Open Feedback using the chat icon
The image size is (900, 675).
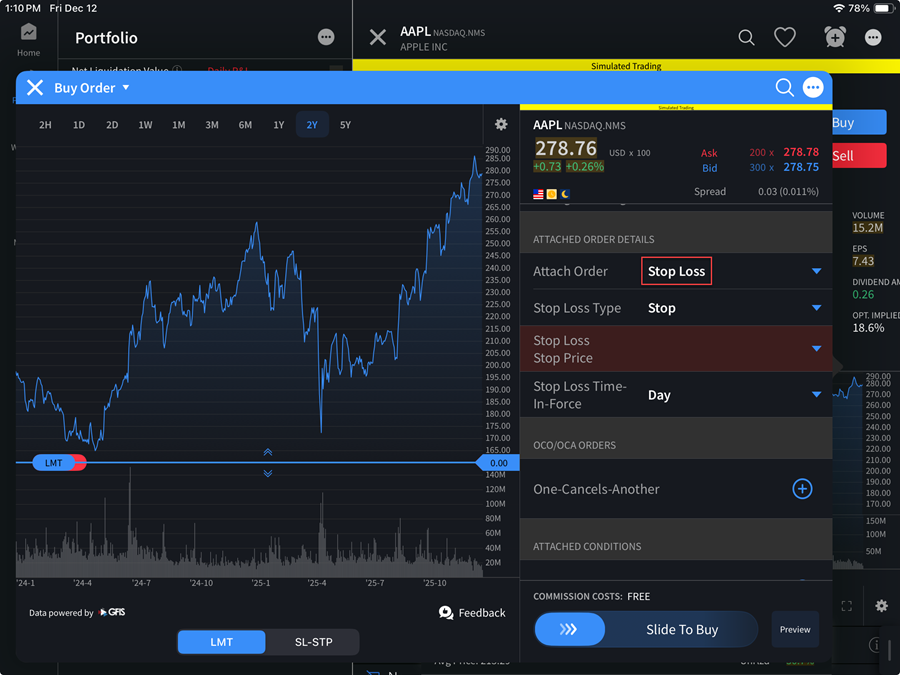click(x=446, y=612)
